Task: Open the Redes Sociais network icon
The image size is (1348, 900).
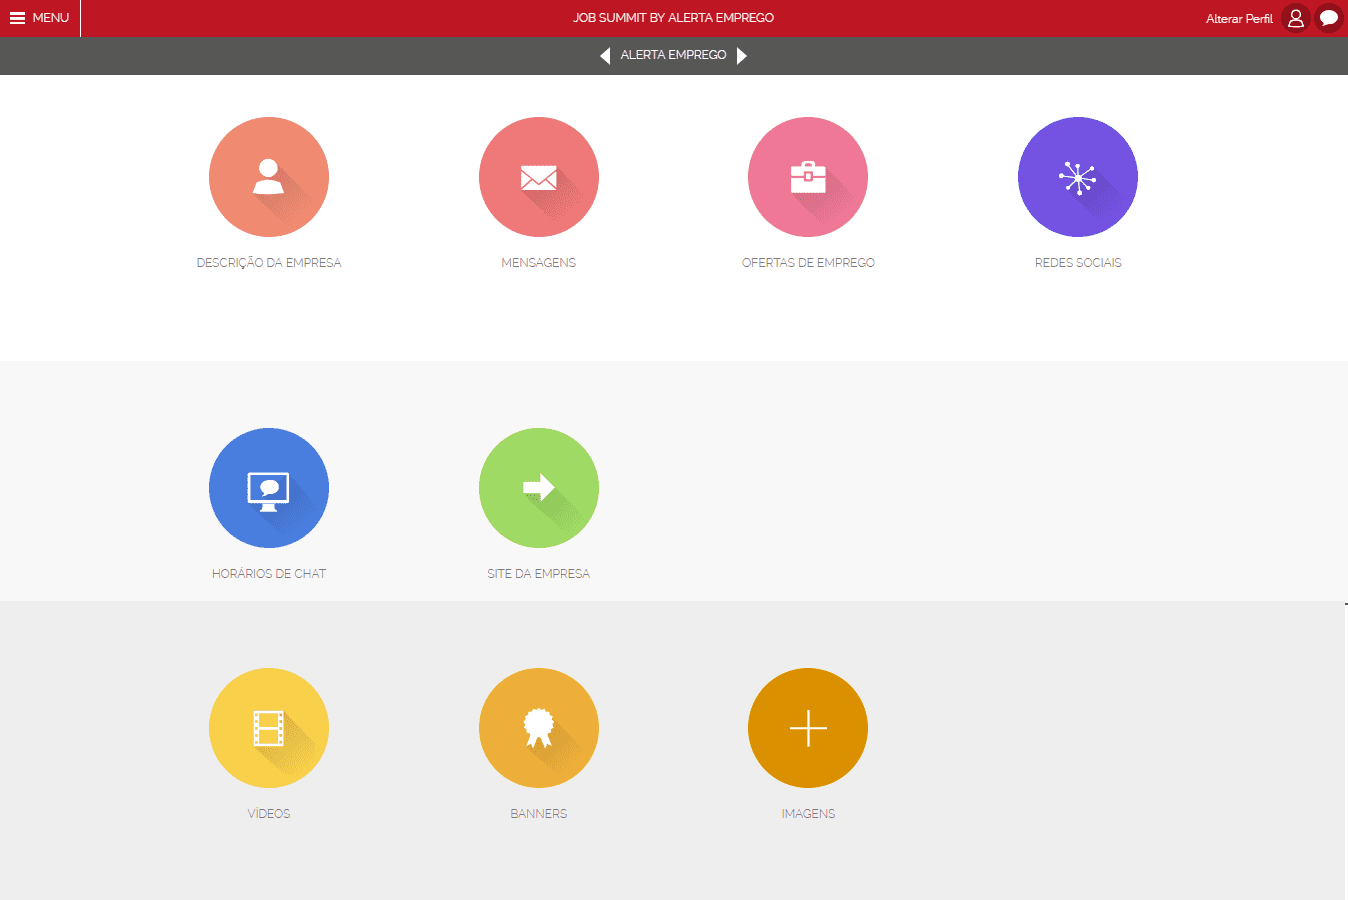Action: coord(1078,177)
